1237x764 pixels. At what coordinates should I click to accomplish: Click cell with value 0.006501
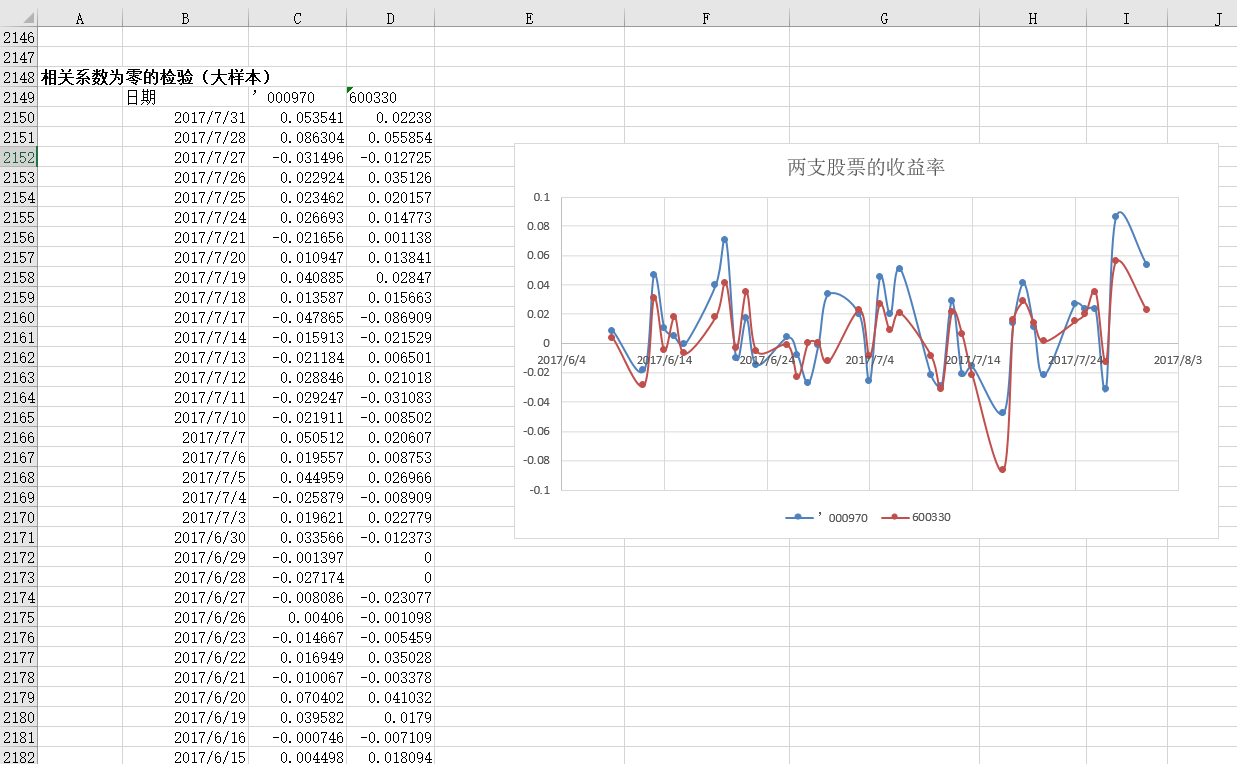391,357
